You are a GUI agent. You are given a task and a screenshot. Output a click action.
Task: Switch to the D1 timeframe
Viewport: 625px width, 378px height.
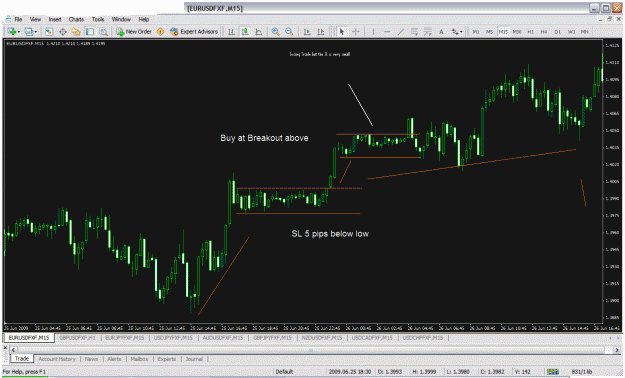pyautogui.click(x=558, y=32)
